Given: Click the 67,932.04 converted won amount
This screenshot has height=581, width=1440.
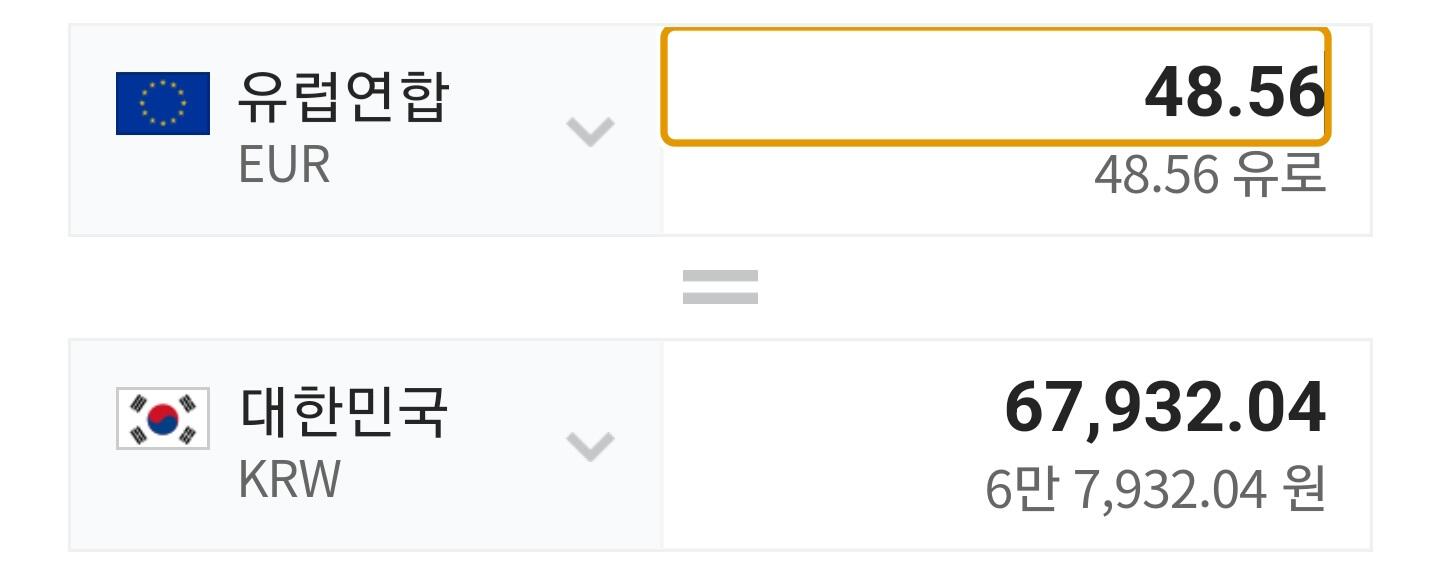Looking at the screenshot, I should click(x=1164, y=407).
